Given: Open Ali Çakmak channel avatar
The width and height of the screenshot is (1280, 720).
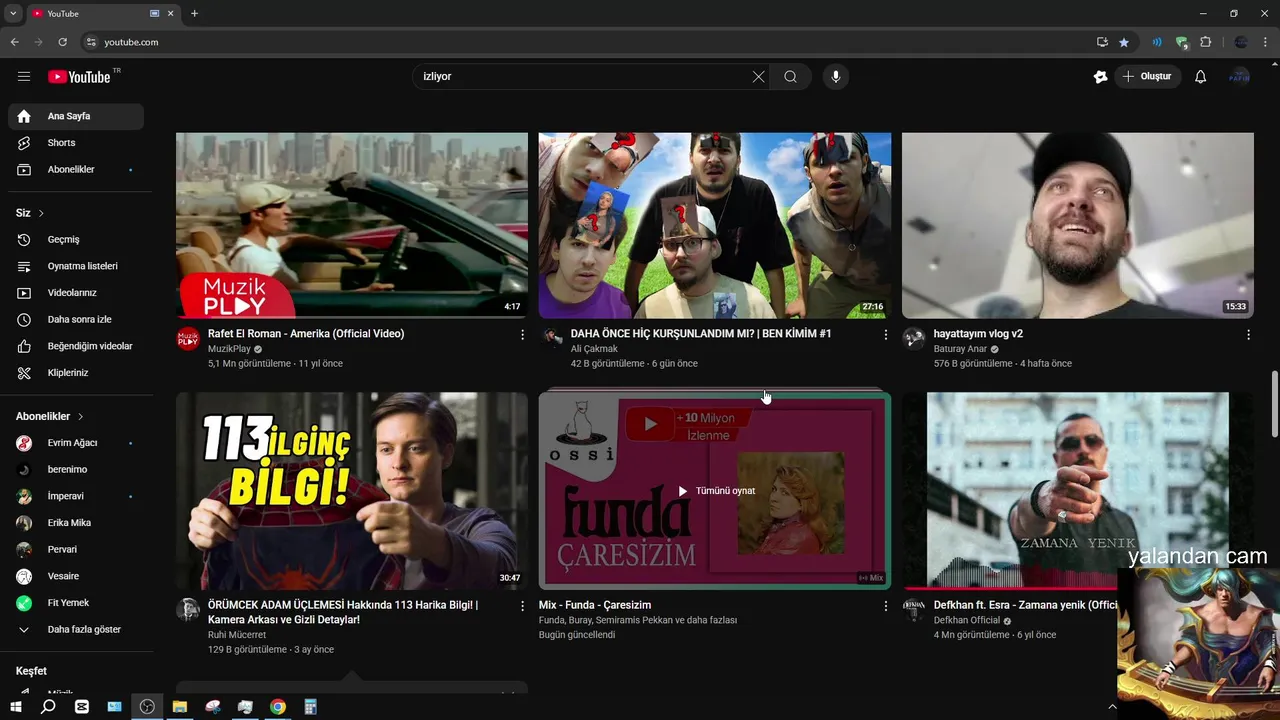Looking at the screenshot, I should (551, 338).
